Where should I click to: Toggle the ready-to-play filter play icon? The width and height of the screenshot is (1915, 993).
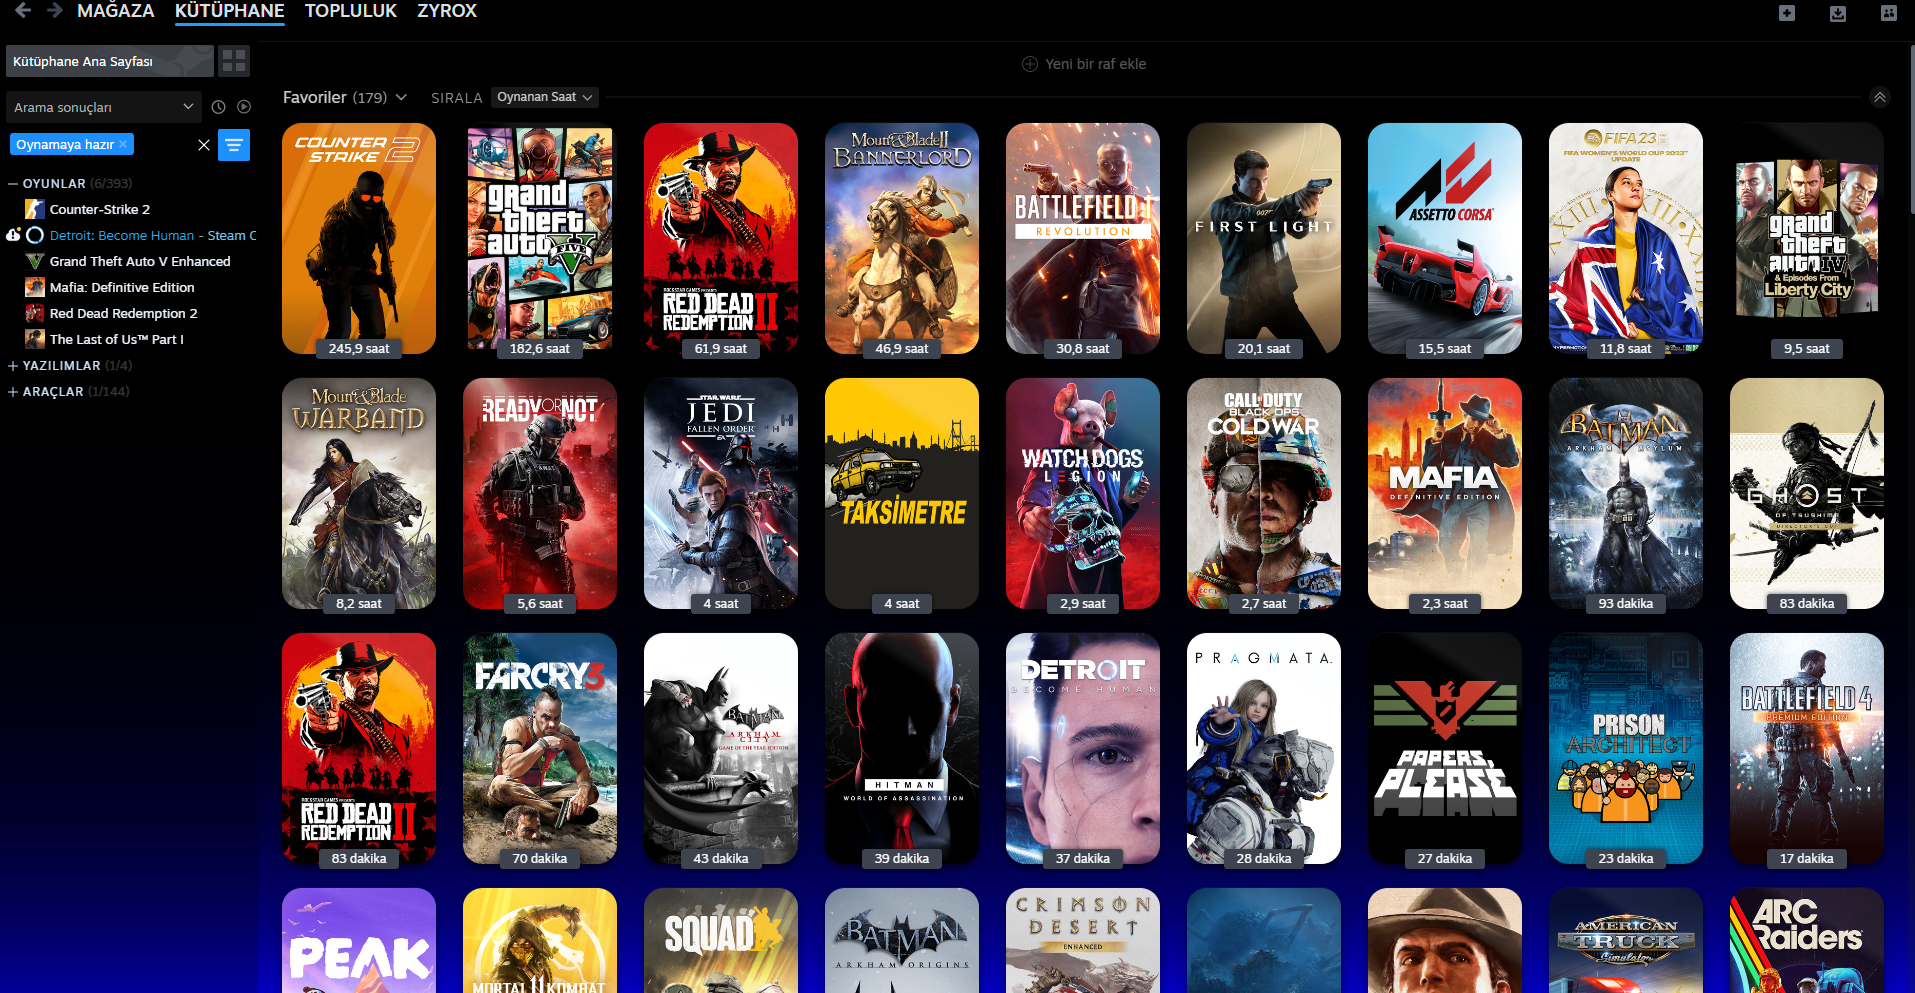click(244, 107)
